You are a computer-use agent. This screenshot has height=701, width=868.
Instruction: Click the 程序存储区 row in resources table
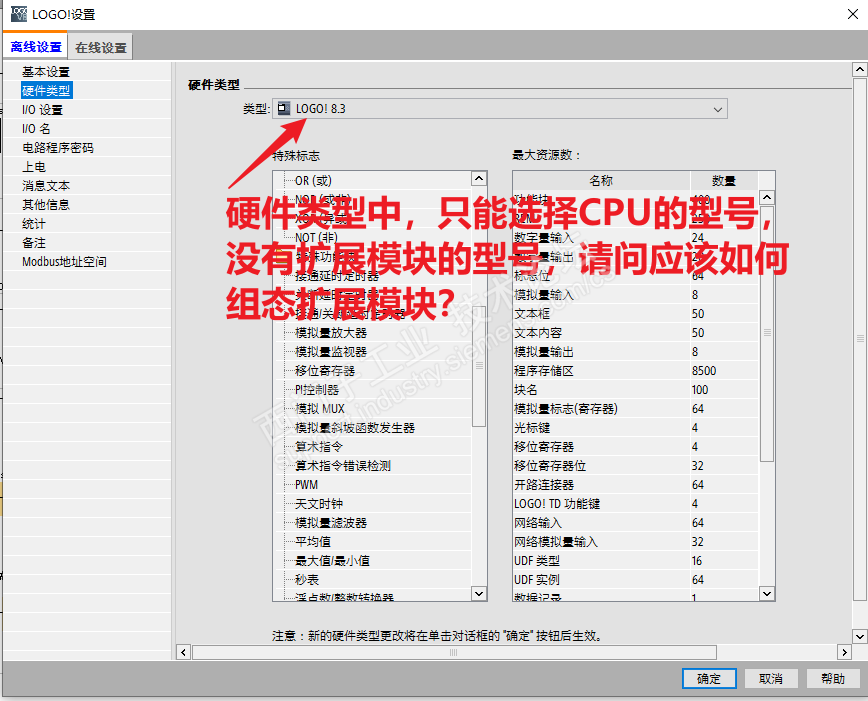coord(636,370)
